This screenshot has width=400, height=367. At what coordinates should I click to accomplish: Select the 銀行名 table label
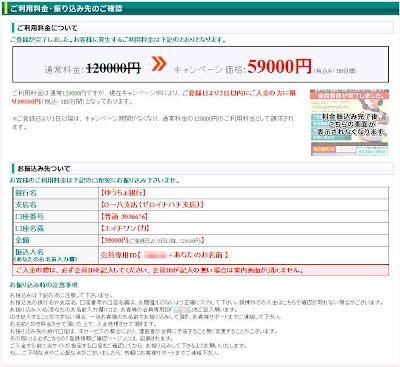(x=26, y=193)
